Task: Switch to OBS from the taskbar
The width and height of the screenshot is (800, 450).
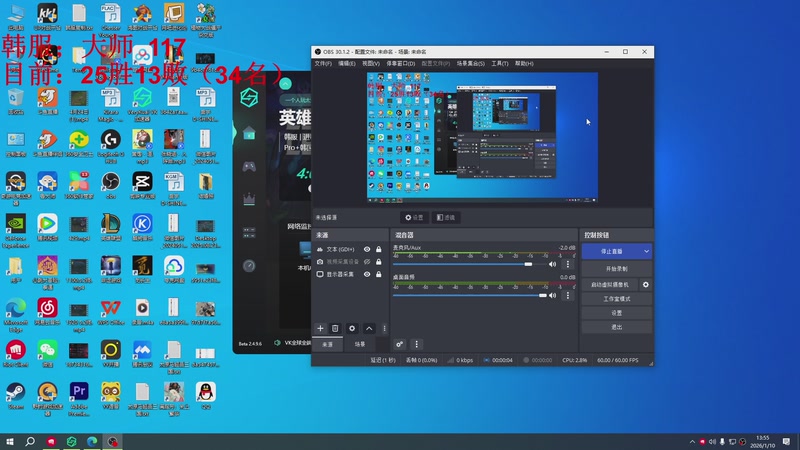Action: (112, 441)
